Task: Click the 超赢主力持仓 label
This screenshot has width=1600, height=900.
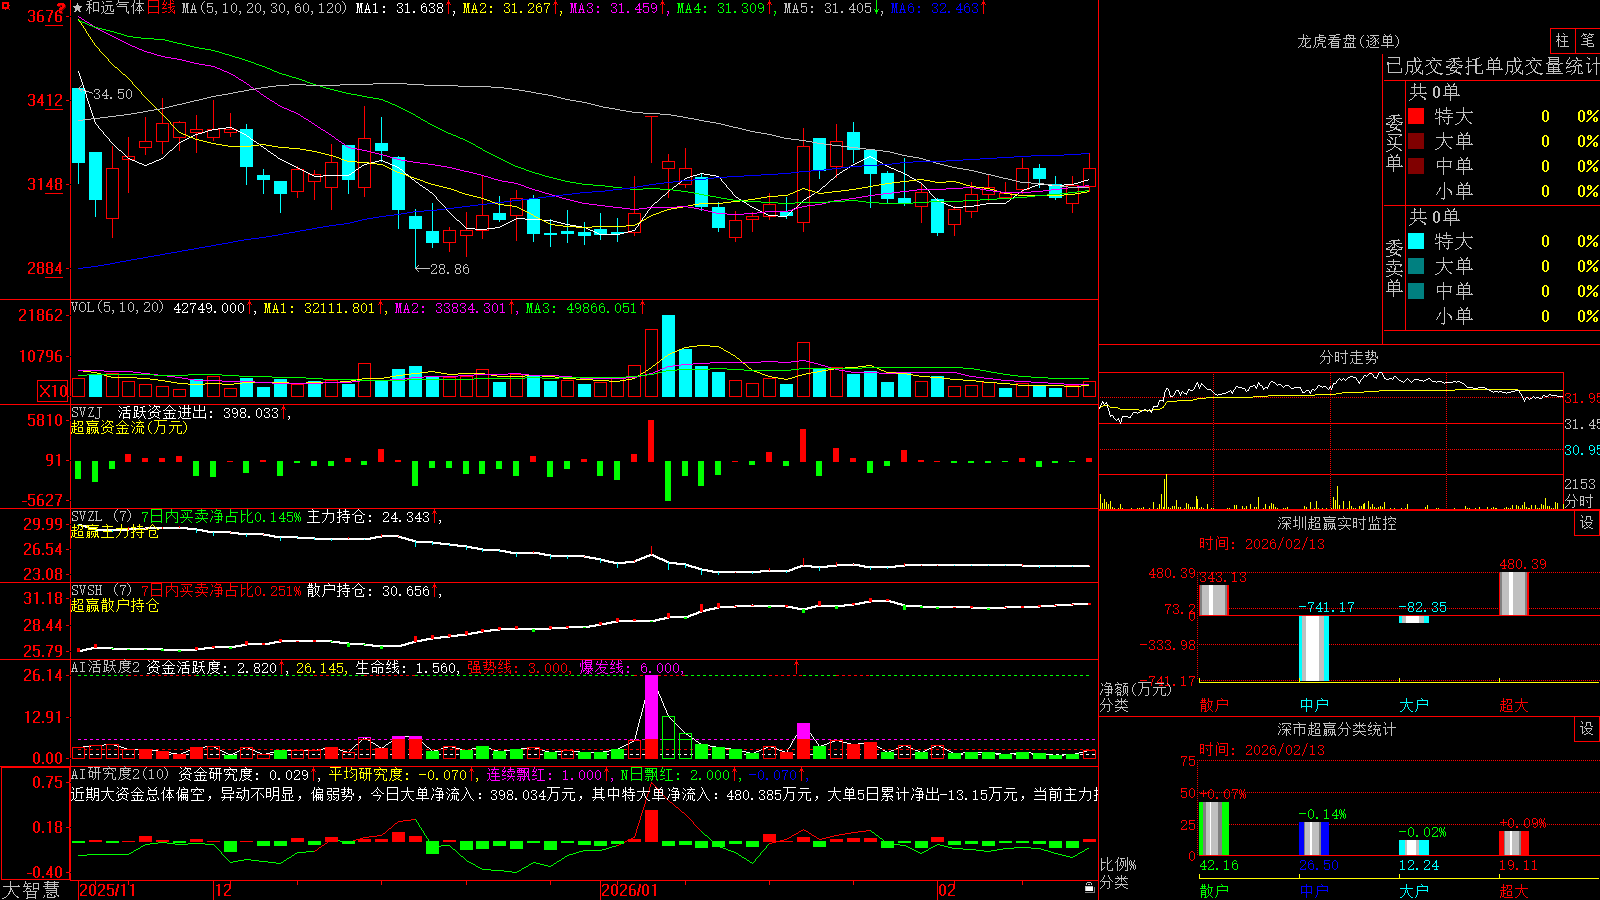Action: 115,532
